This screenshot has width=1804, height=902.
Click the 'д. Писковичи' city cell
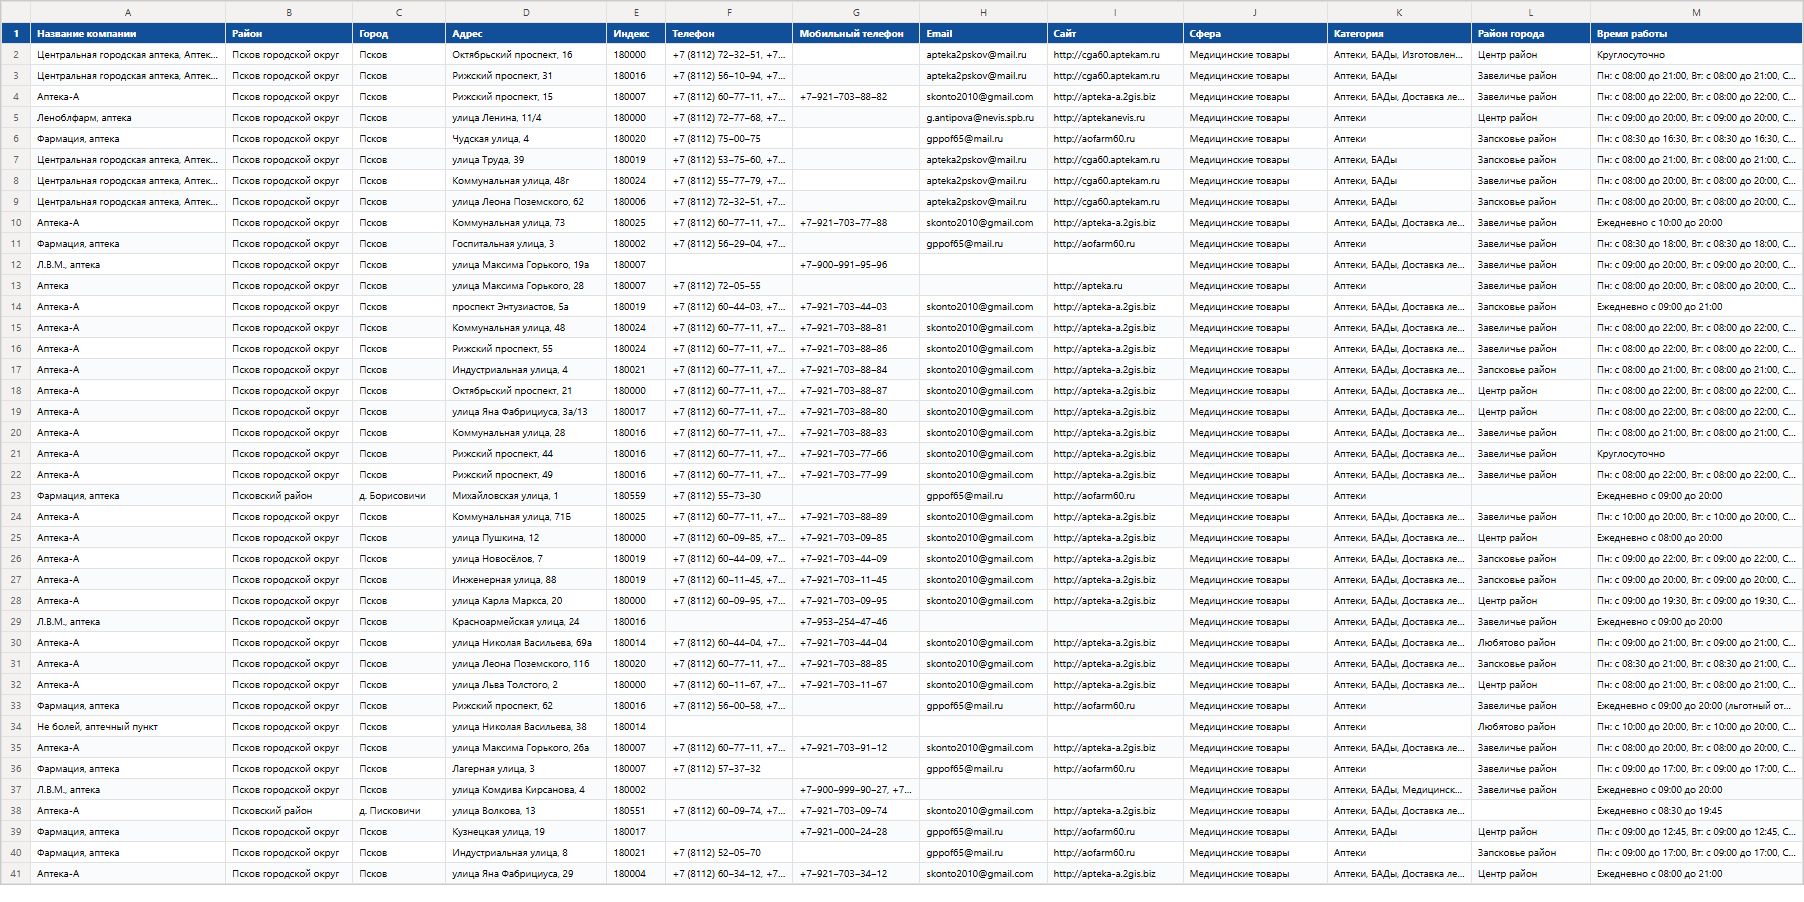pos(399,810)
